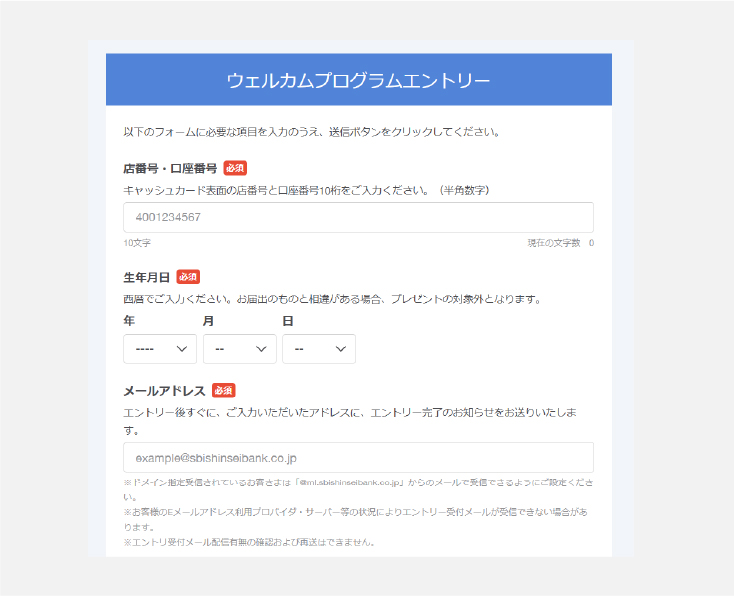Click the 店番号・口座番号 field label

pyautogui.click(x=170, y=169)
